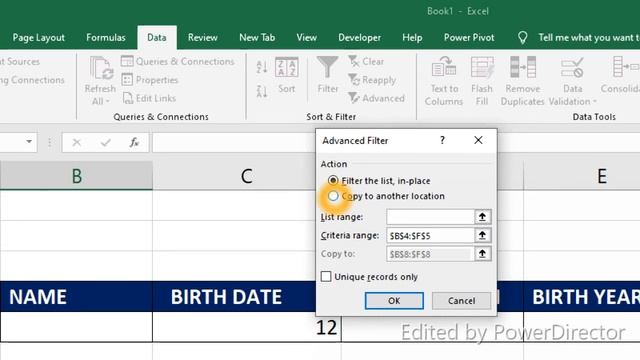Open the Help tab
Image resolution: width=640 pixels, height=360 pixels.
tap(412, 38)
